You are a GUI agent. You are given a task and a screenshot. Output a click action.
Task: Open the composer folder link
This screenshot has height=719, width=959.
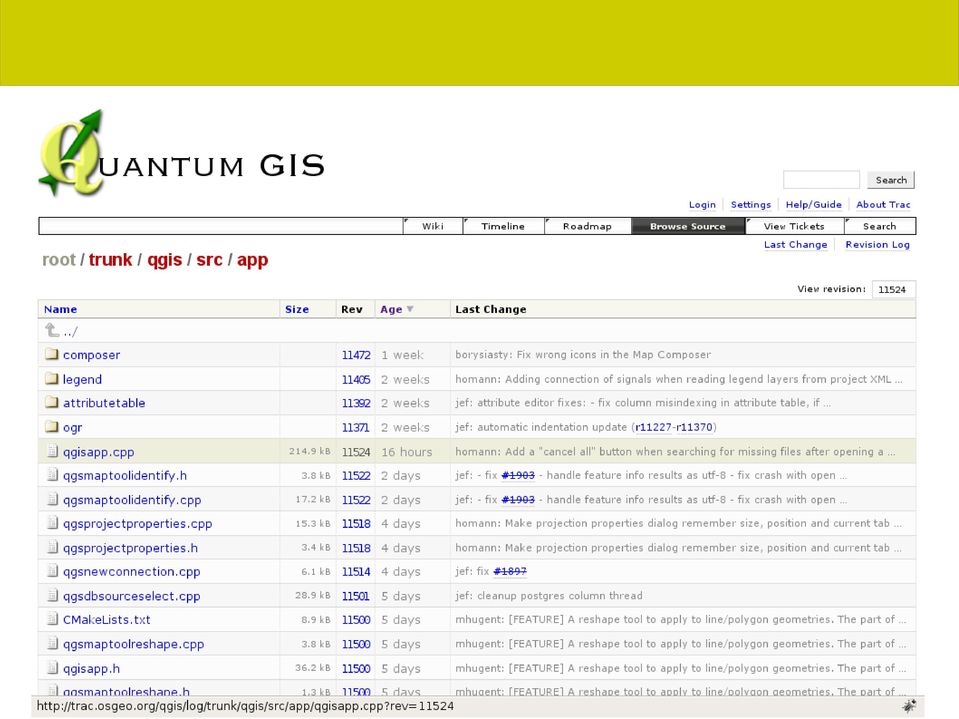(x=91, y=355)
